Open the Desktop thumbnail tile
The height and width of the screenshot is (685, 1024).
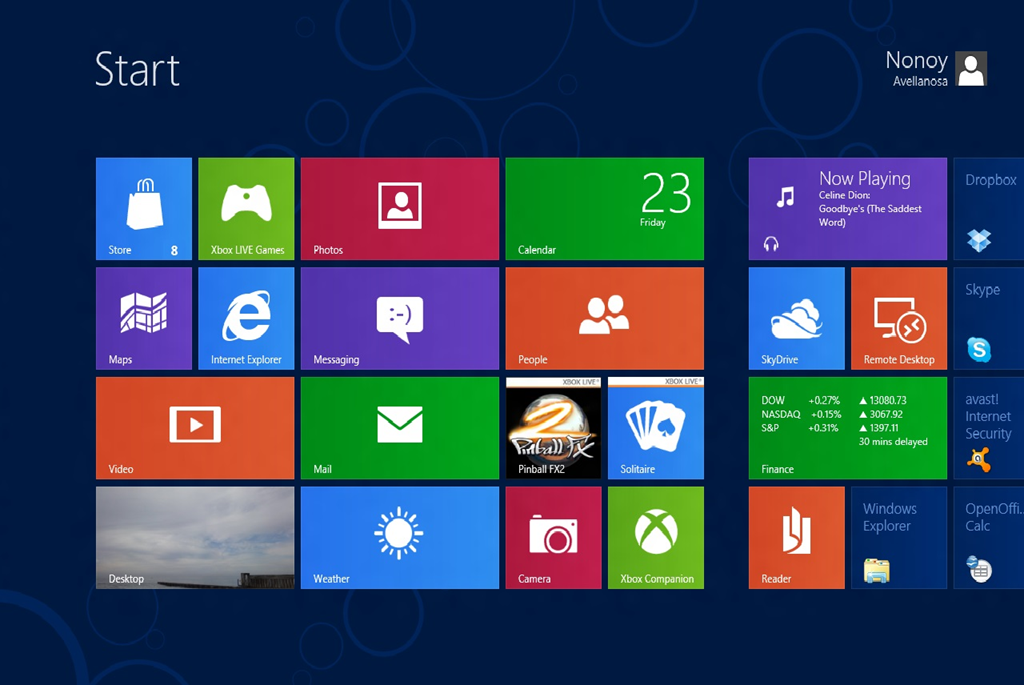195,537
